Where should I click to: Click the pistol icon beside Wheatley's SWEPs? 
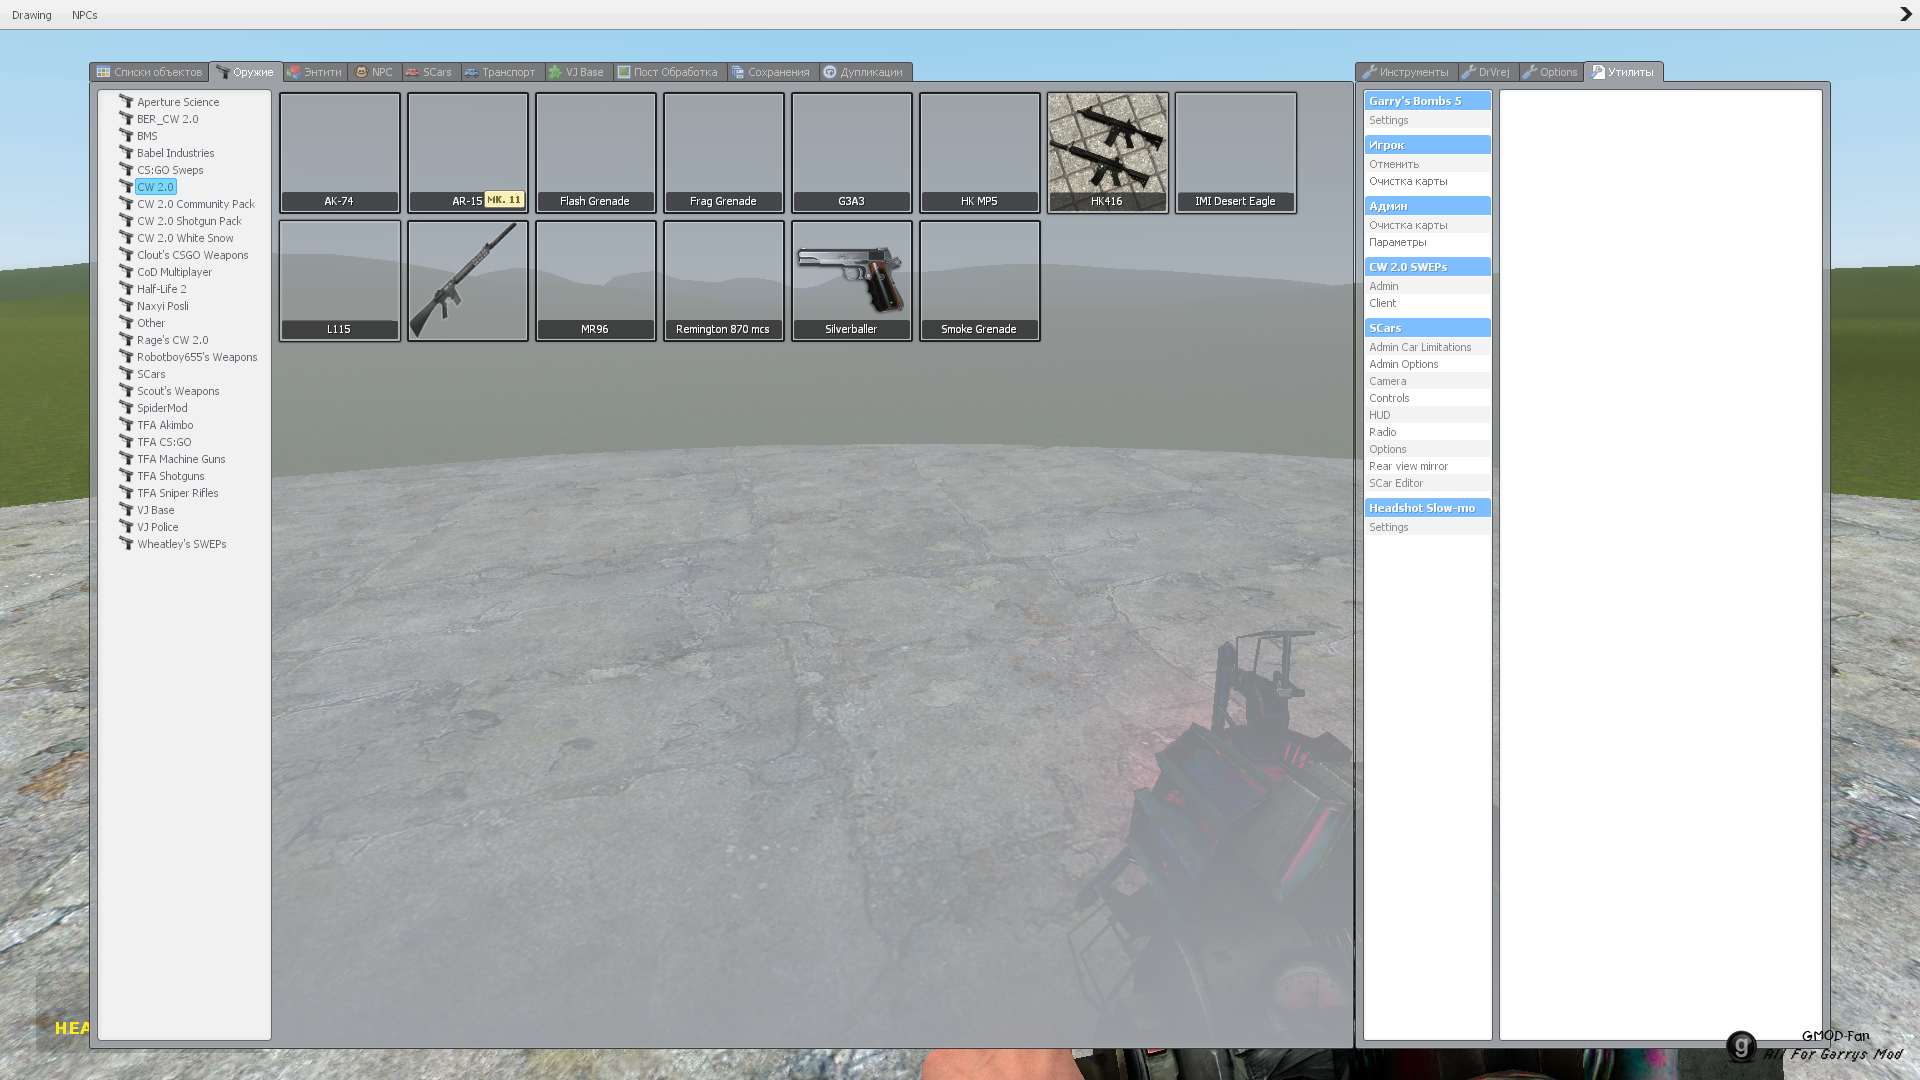click(126, 543)
